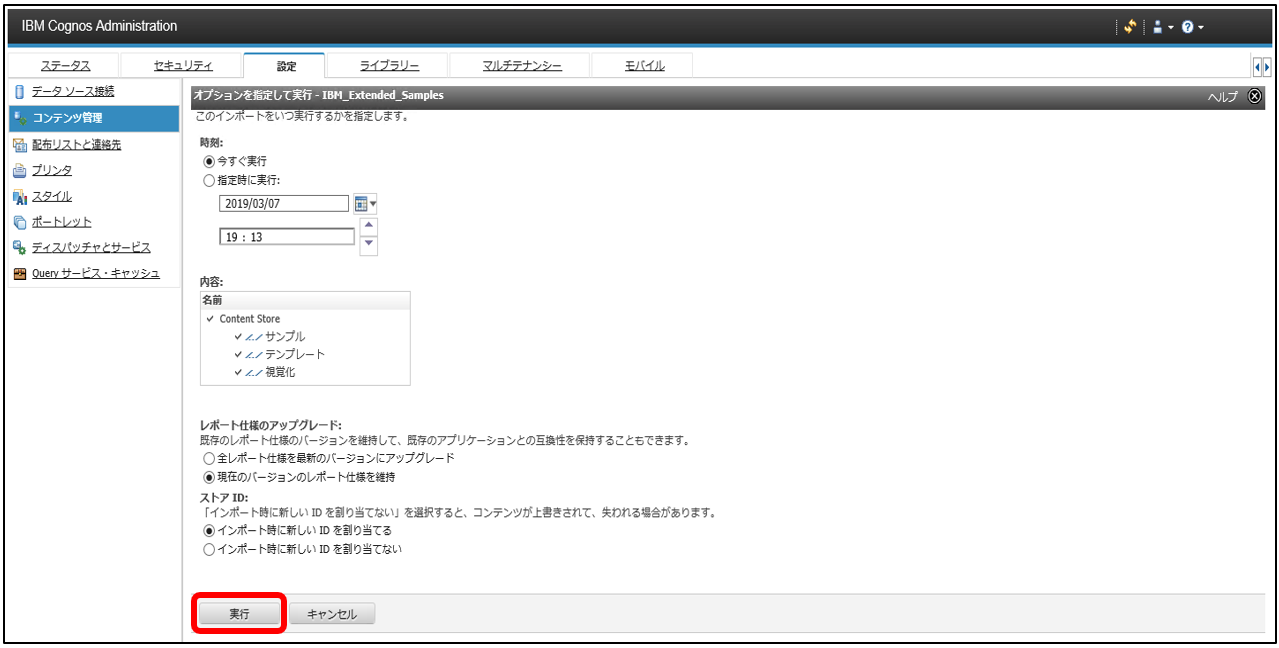Click the question mark help icon
1279x648 pixels.
coord(1187,27)
